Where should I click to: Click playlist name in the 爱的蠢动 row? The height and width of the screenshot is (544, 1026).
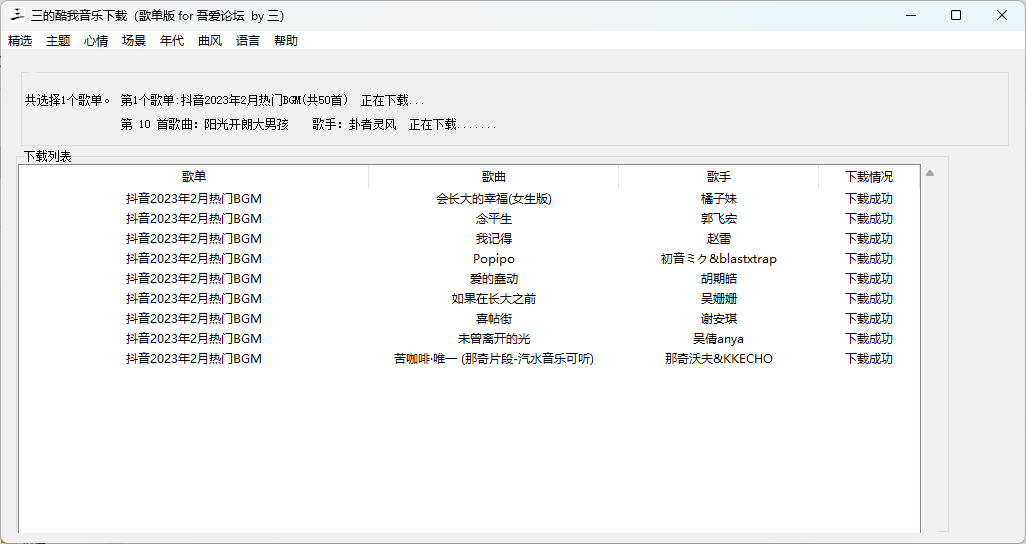click(194, 278)
